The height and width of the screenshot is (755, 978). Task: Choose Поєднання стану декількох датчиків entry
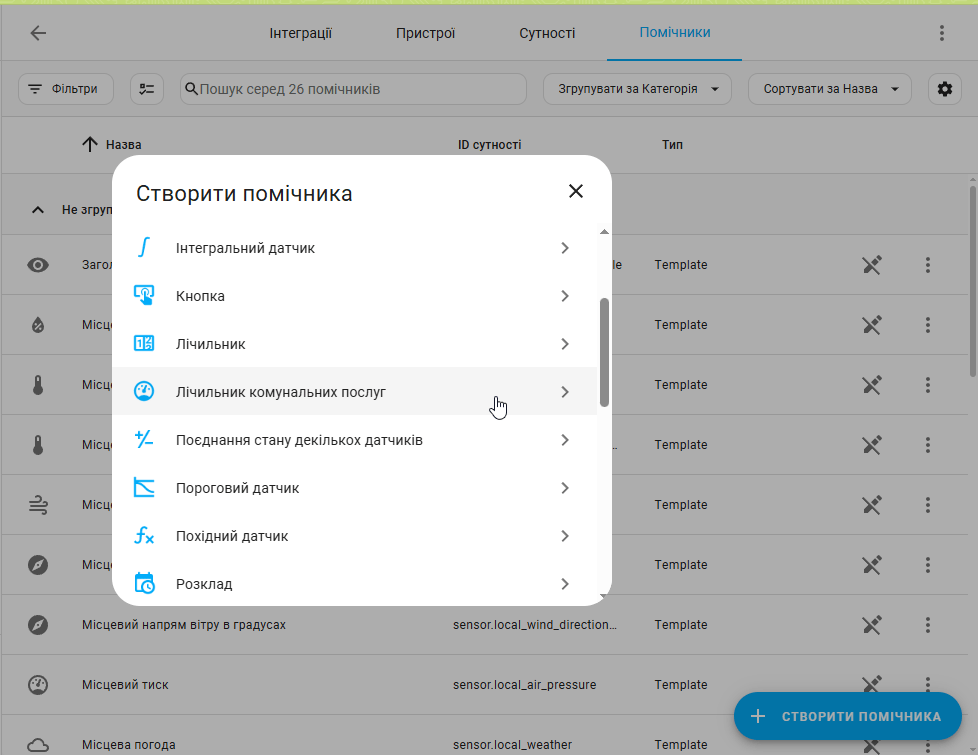[x=354, y=440]
